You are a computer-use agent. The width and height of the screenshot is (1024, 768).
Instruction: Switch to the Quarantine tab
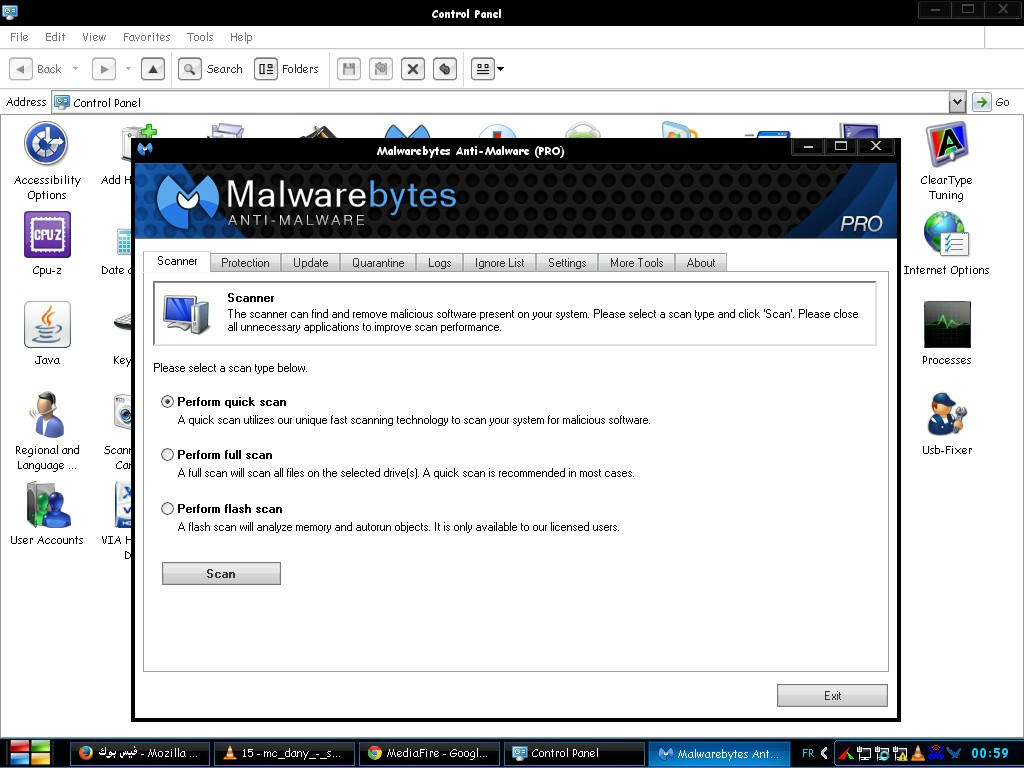coord(378,263)
